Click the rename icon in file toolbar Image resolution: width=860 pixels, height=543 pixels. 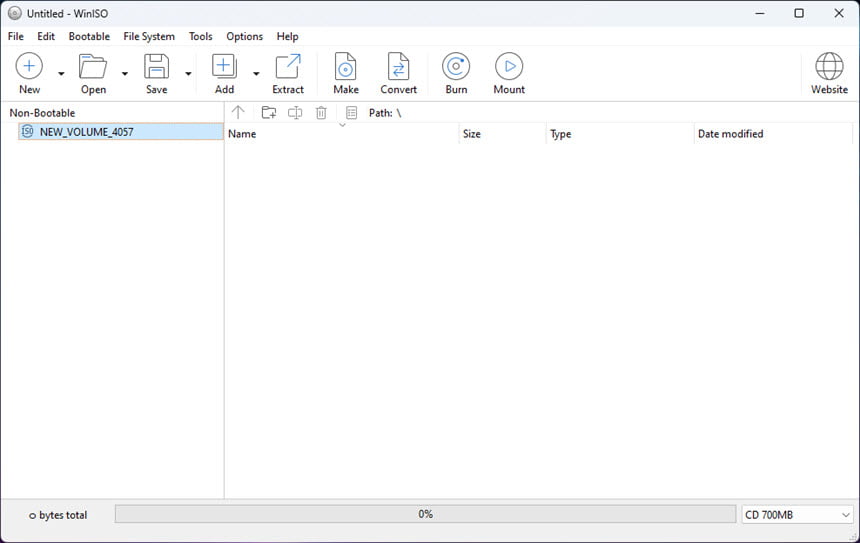pos(295,112)
